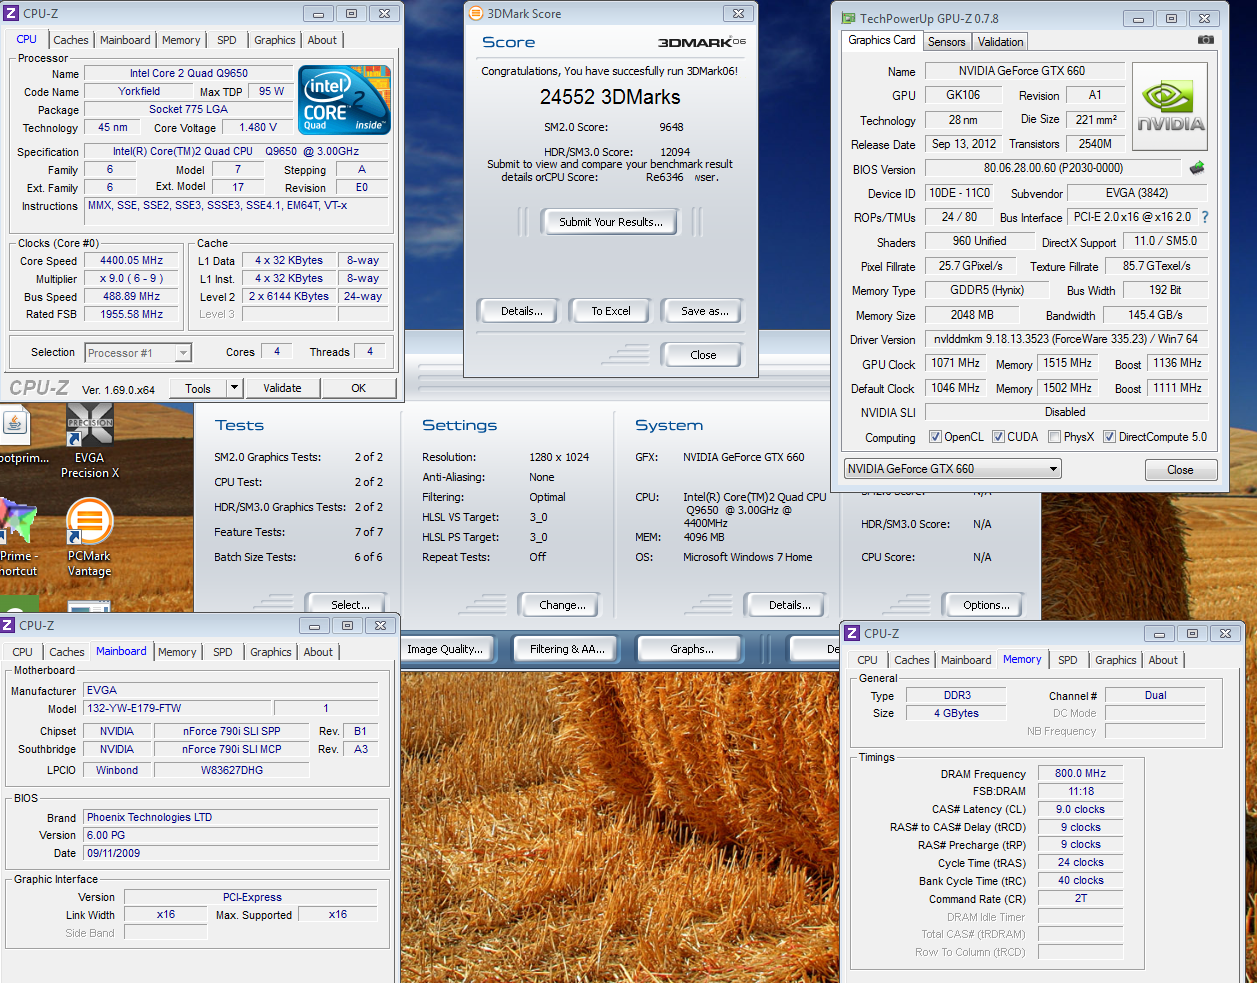Click the CPU-Z Memory window title icon

[852, 633]
